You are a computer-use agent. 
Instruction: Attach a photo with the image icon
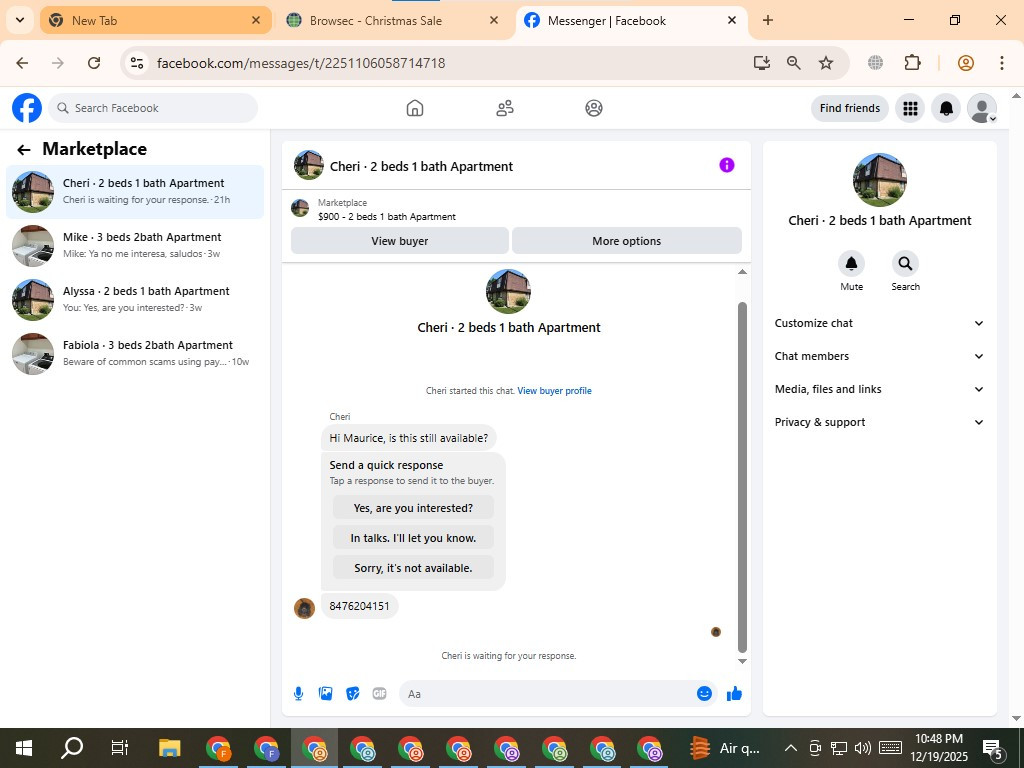coord(325,694)
